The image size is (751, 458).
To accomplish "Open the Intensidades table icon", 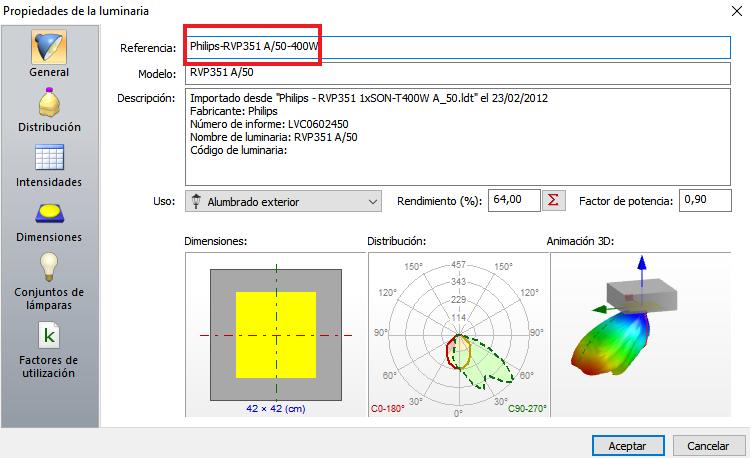I will (x=49, y=157).
